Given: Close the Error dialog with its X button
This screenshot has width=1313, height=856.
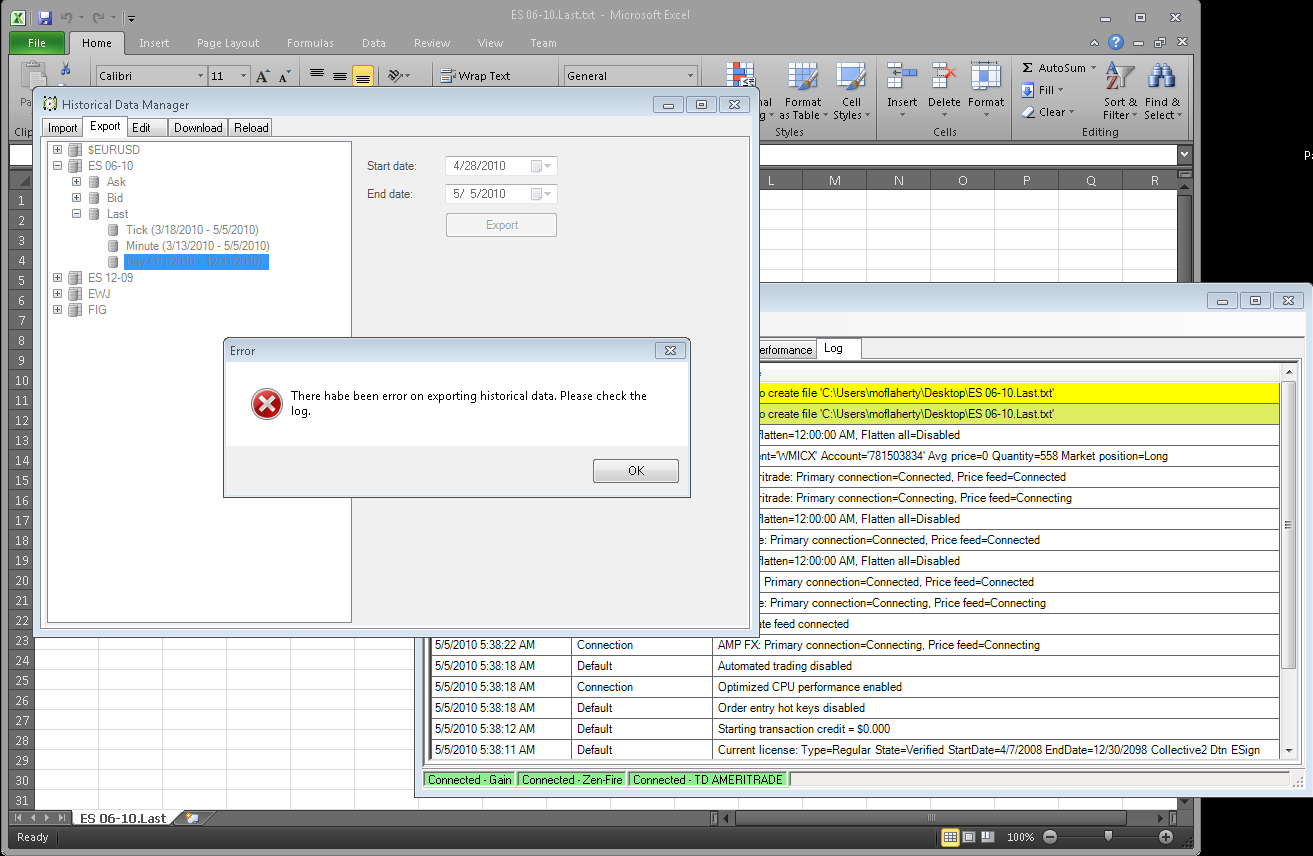Looking at the screenshot, I should [670, 351].
